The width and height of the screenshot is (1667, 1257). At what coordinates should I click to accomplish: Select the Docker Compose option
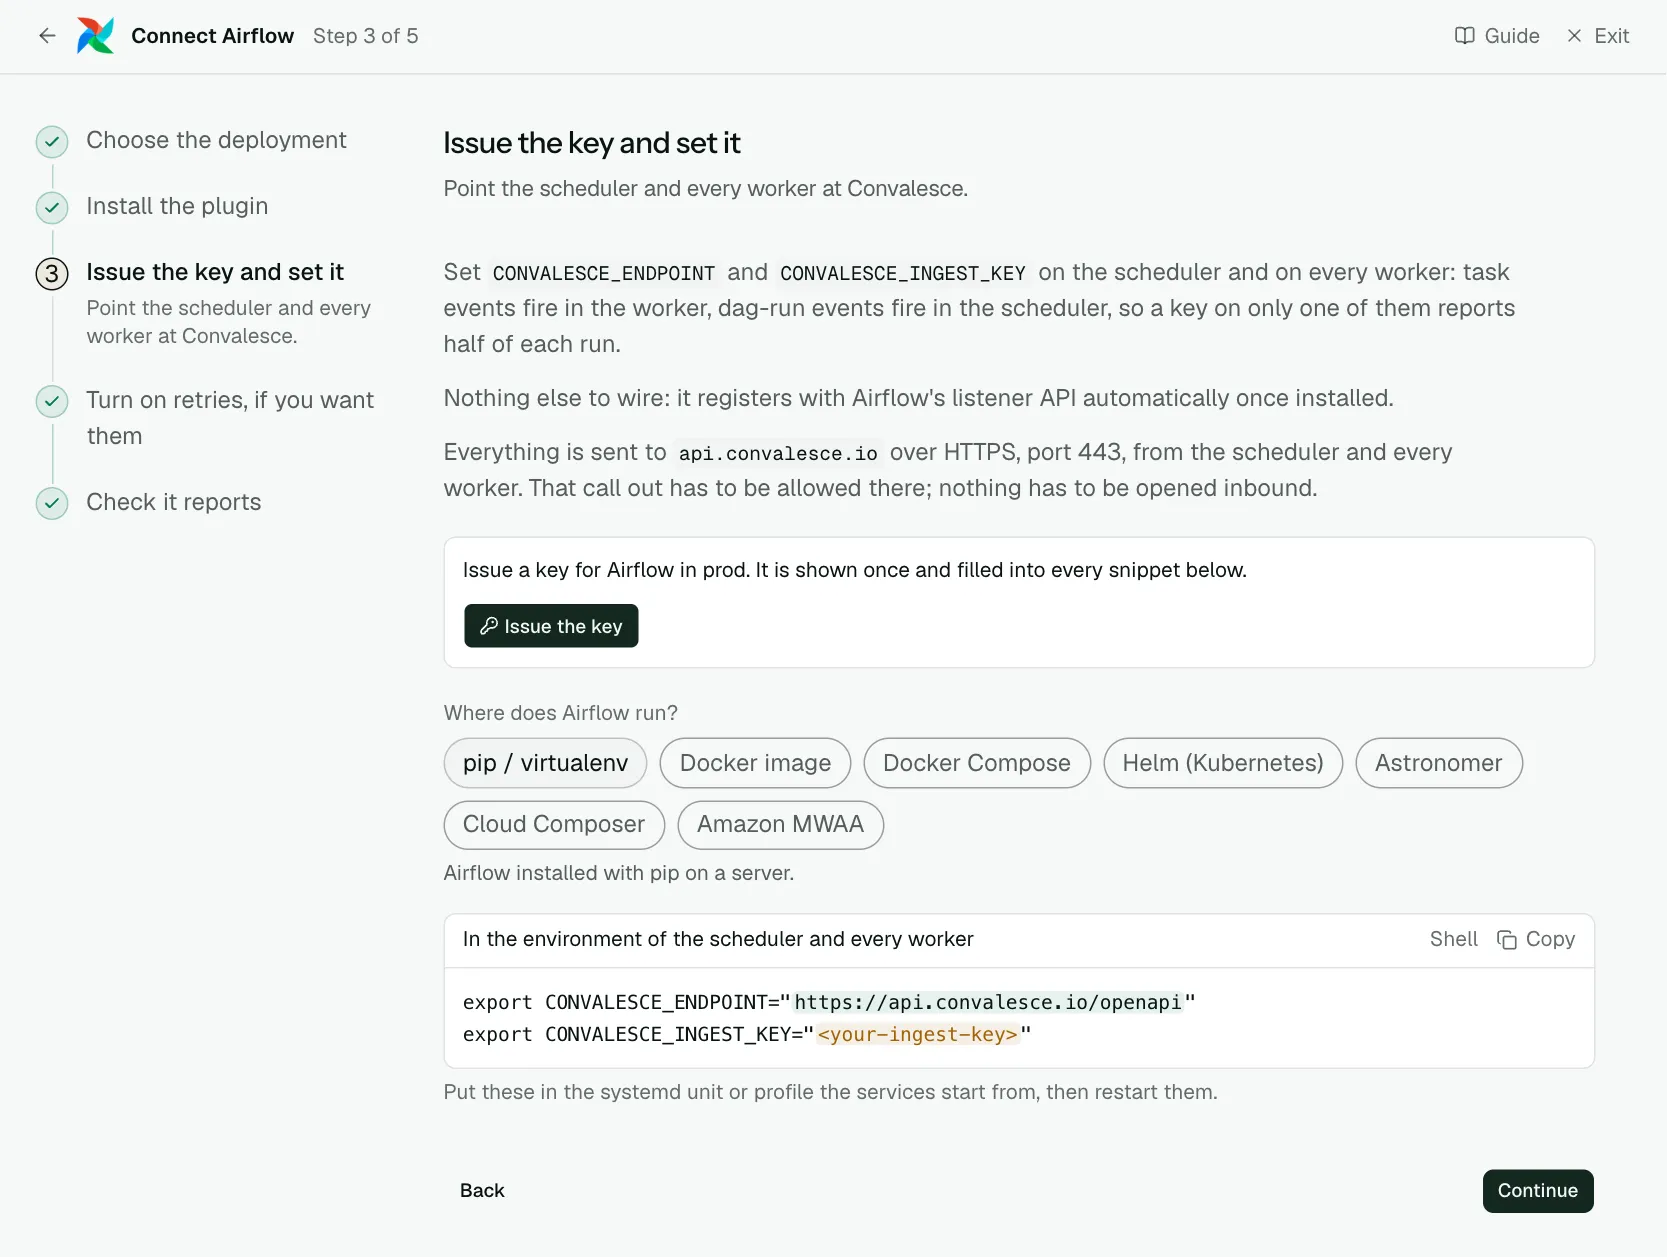tap(977, 763)
